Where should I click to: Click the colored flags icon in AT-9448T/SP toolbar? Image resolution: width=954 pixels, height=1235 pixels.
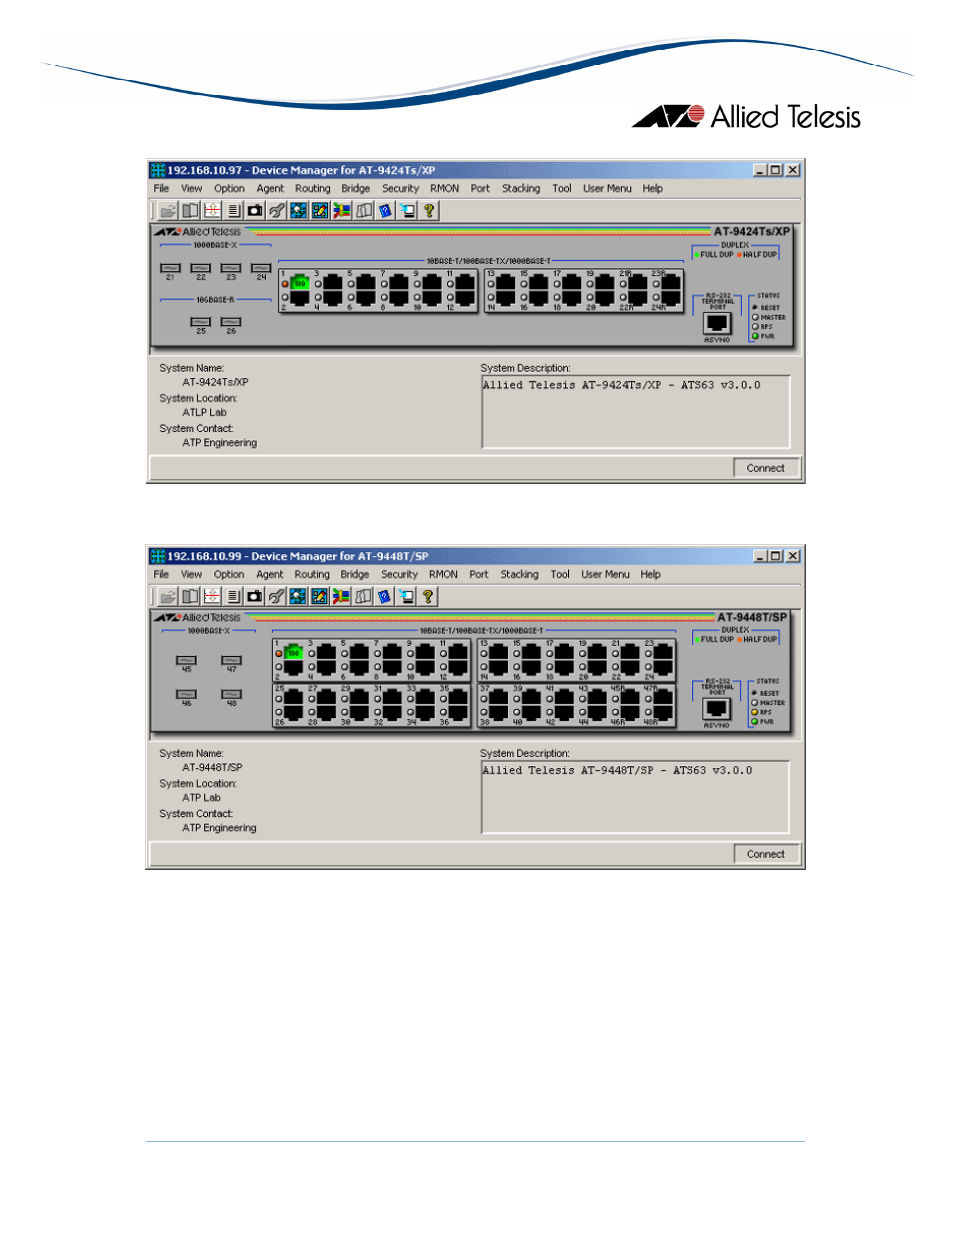point(341,597)
